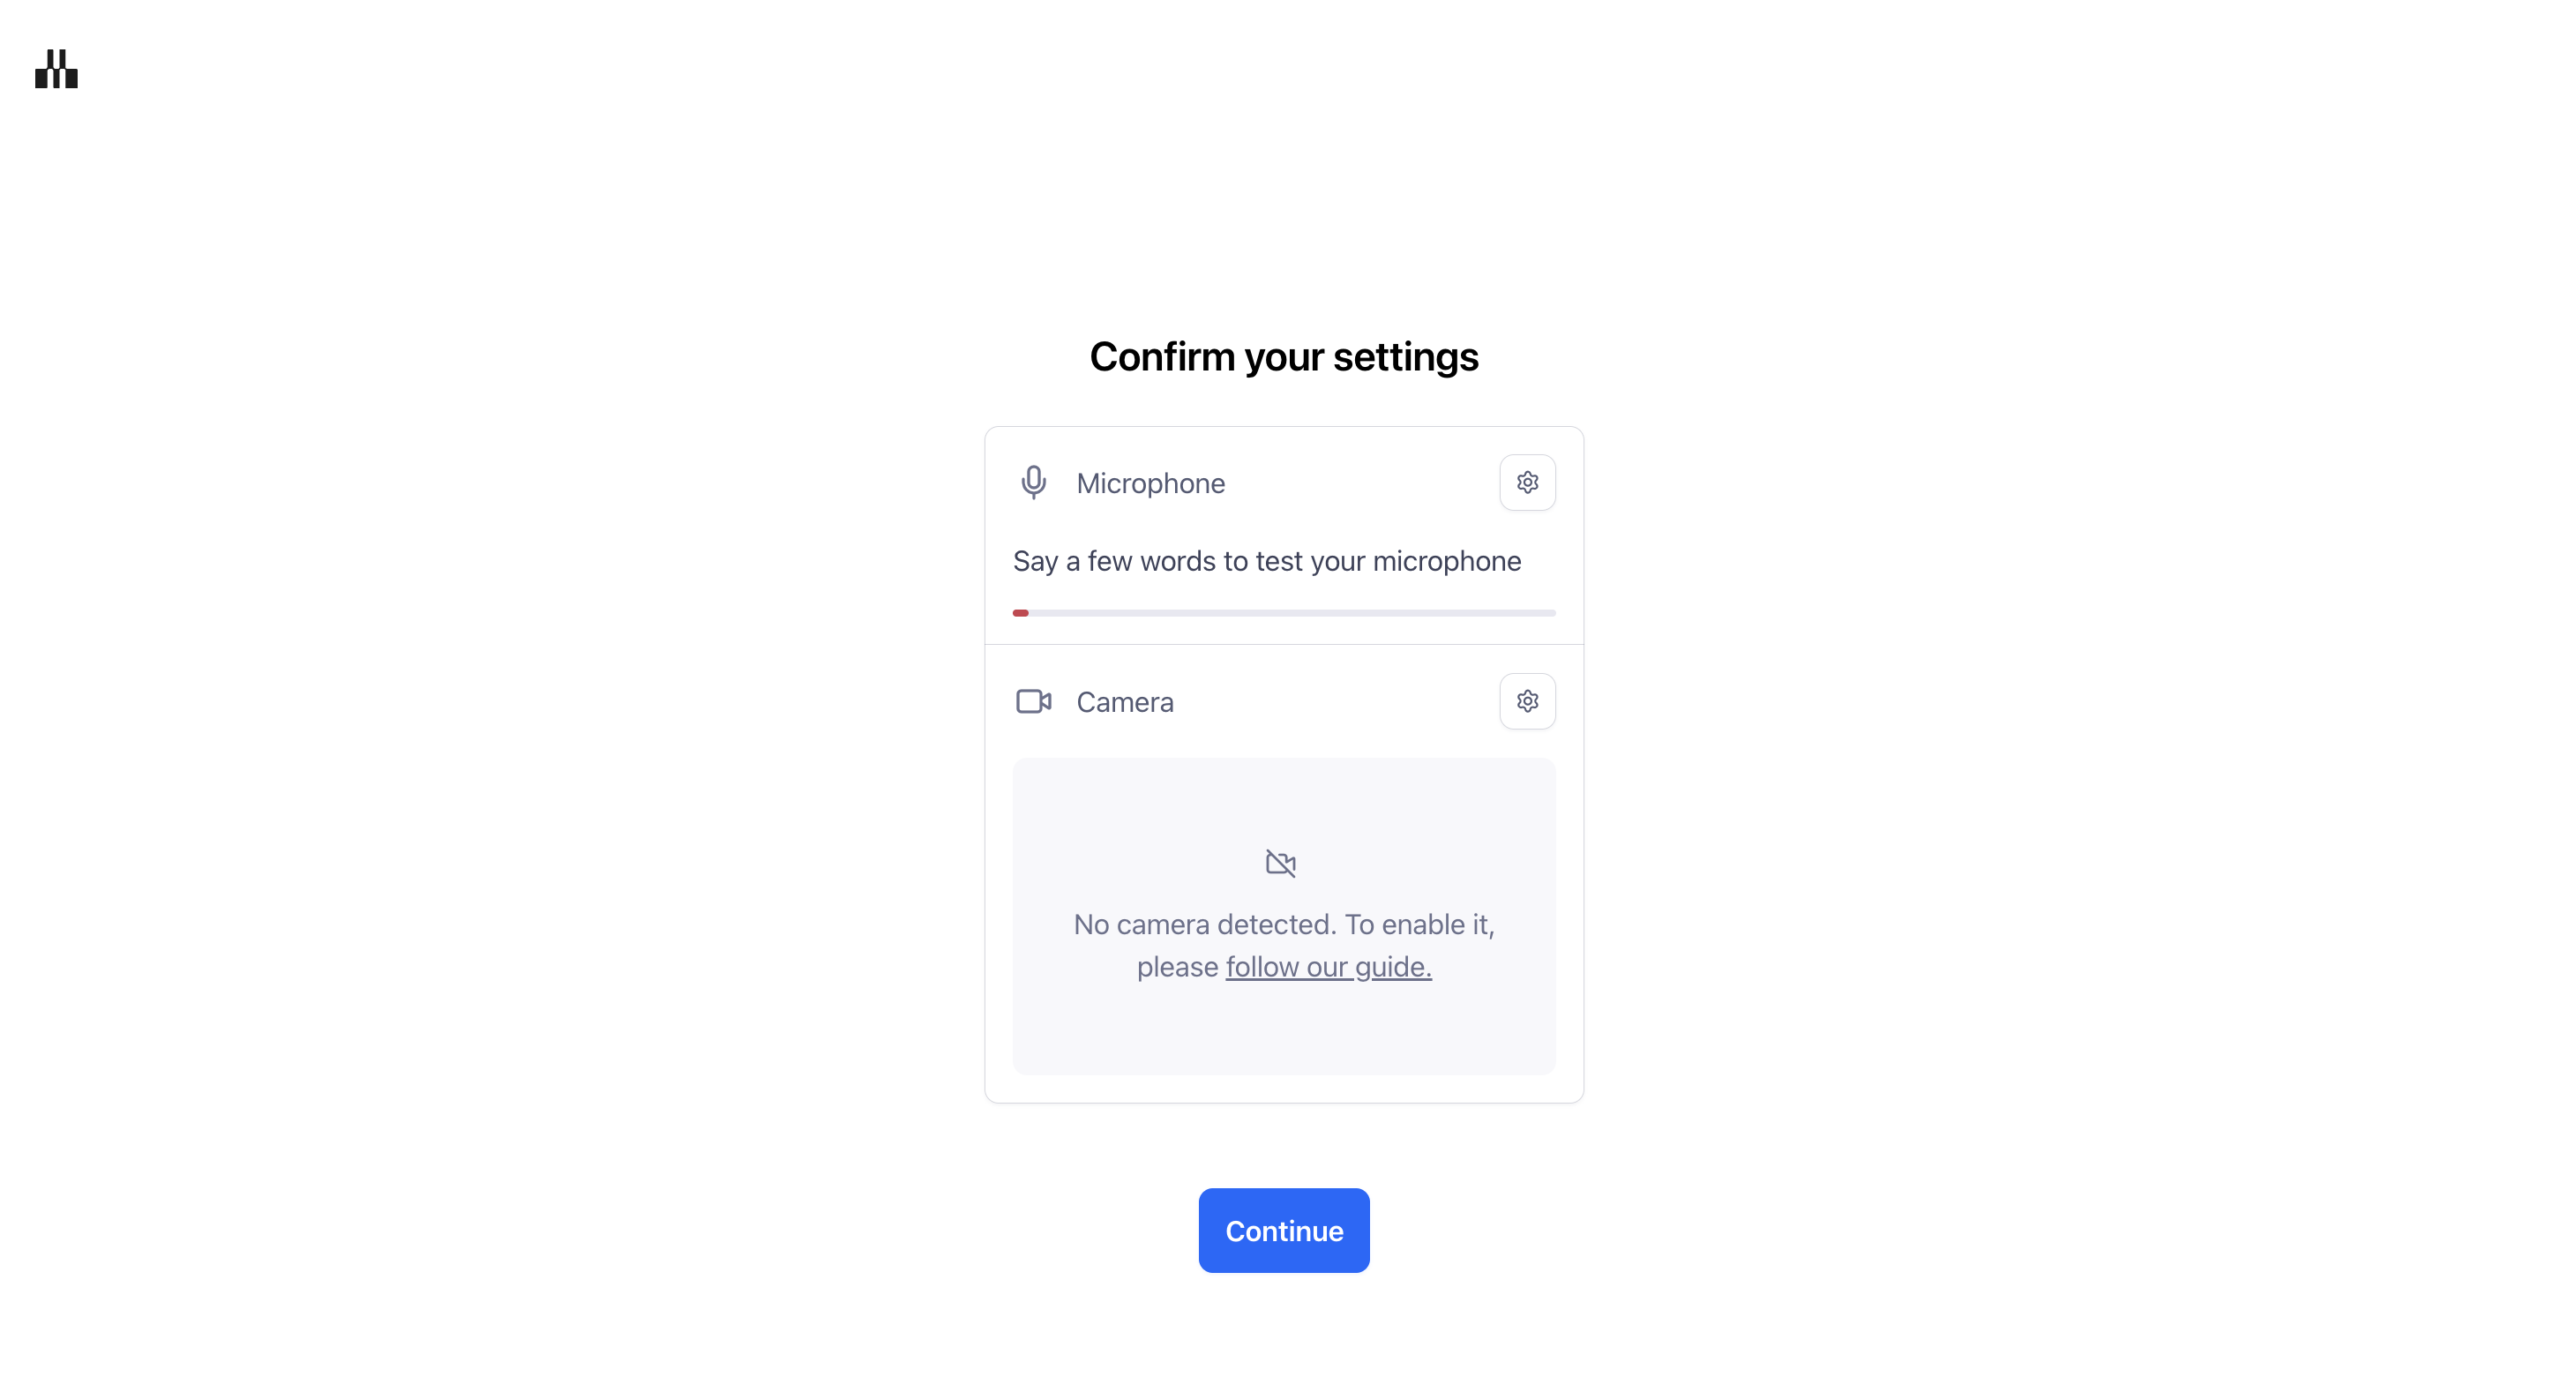The width and height of the screenshot is (2576, 1392).
Task: Click the 'Camera' label
Action: pyautogui.click(x=1124, y=702)
